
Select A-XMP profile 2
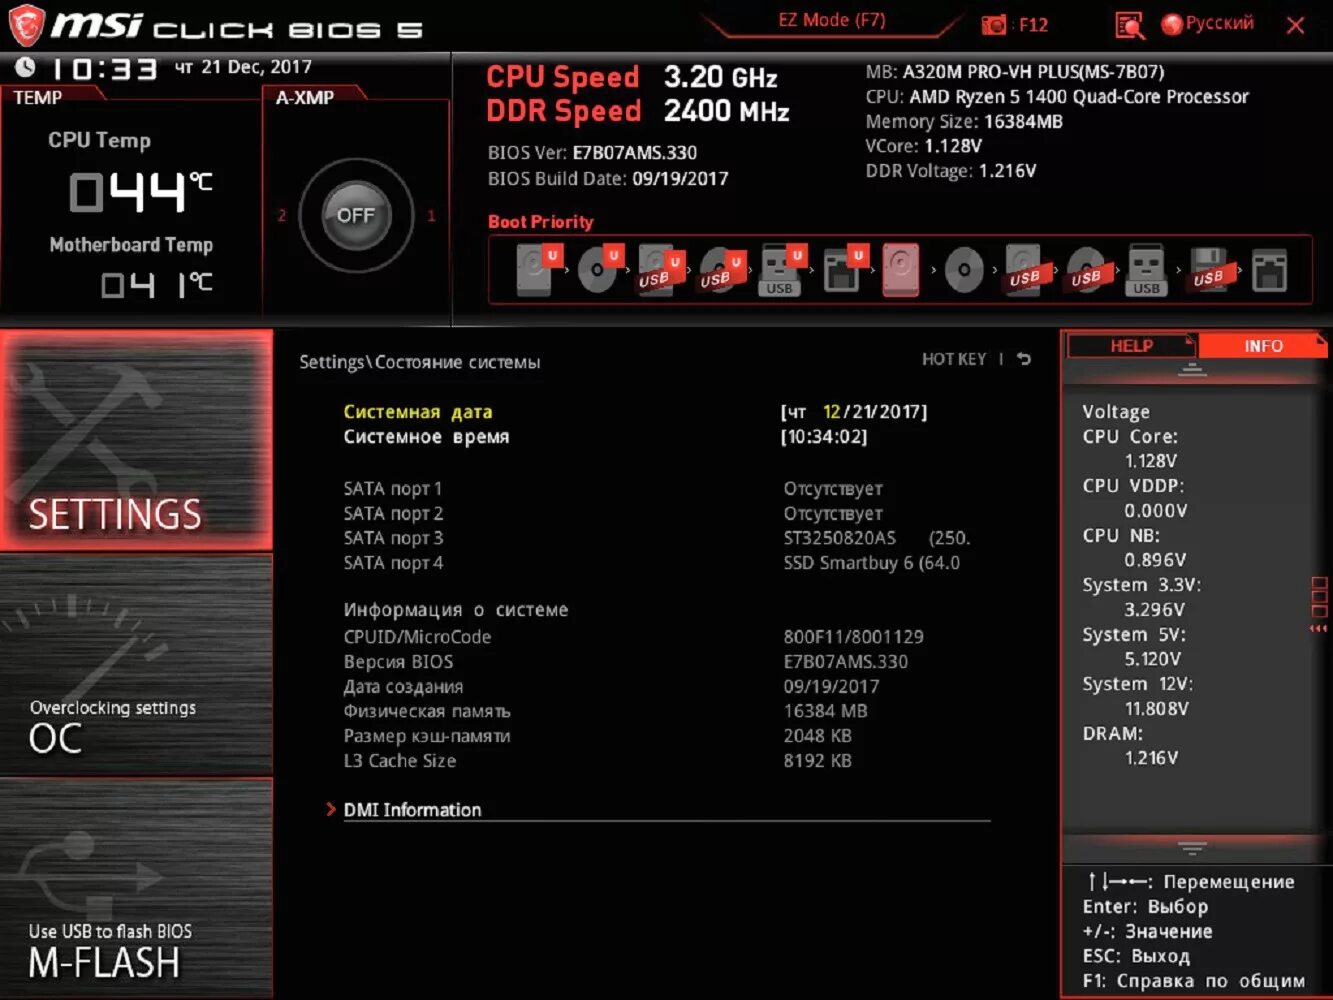click(x=282, y=215)
